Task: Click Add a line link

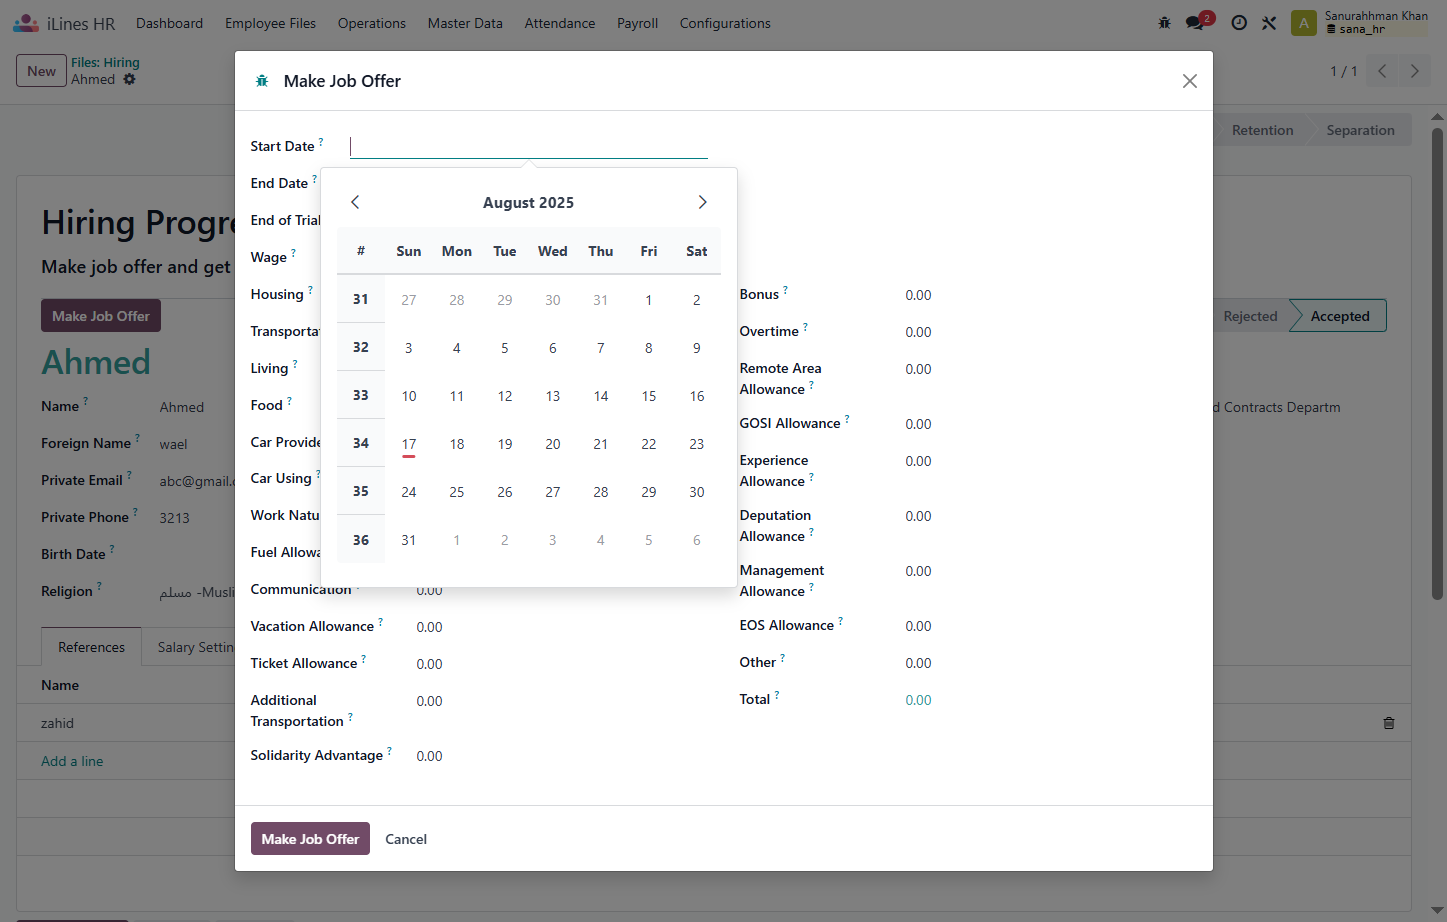Action: point(72,761)
